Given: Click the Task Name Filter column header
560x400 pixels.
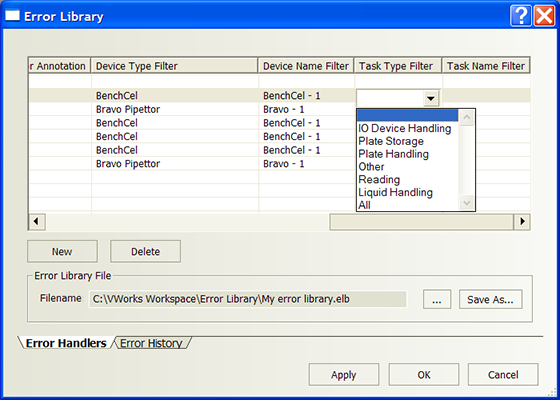Looking at the screenshot, I should (486, 66).
